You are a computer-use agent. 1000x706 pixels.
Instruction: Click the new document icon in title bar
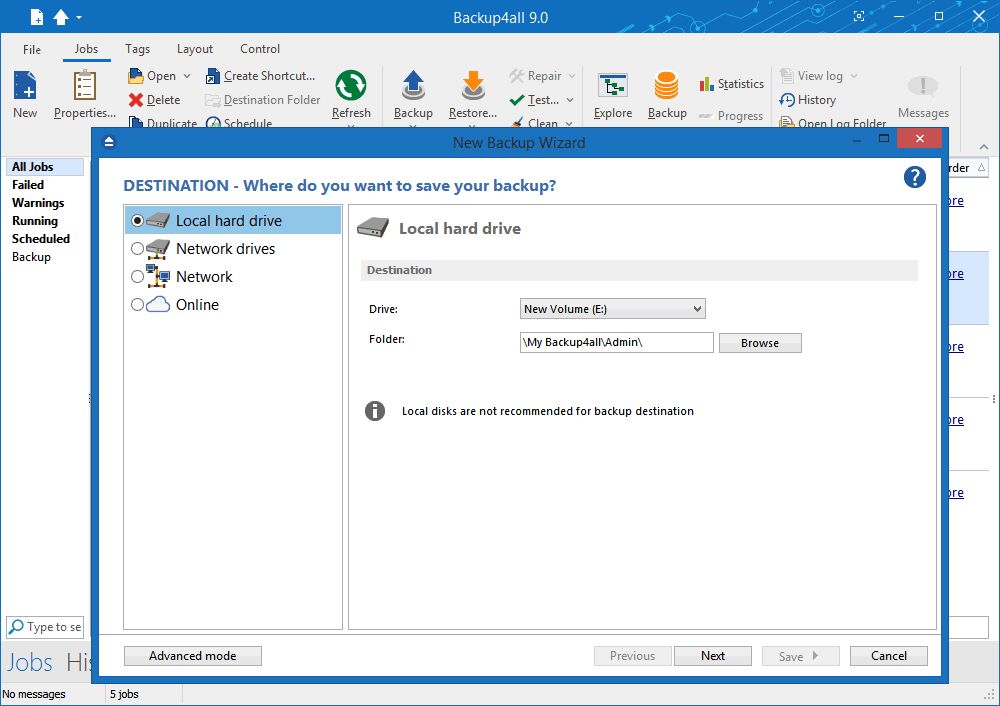38,17
